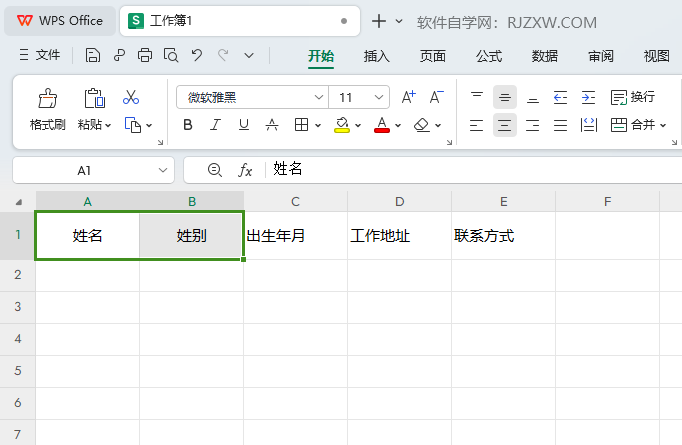
Task: Toggle Bold formatting
Action: tap(187, 125)
